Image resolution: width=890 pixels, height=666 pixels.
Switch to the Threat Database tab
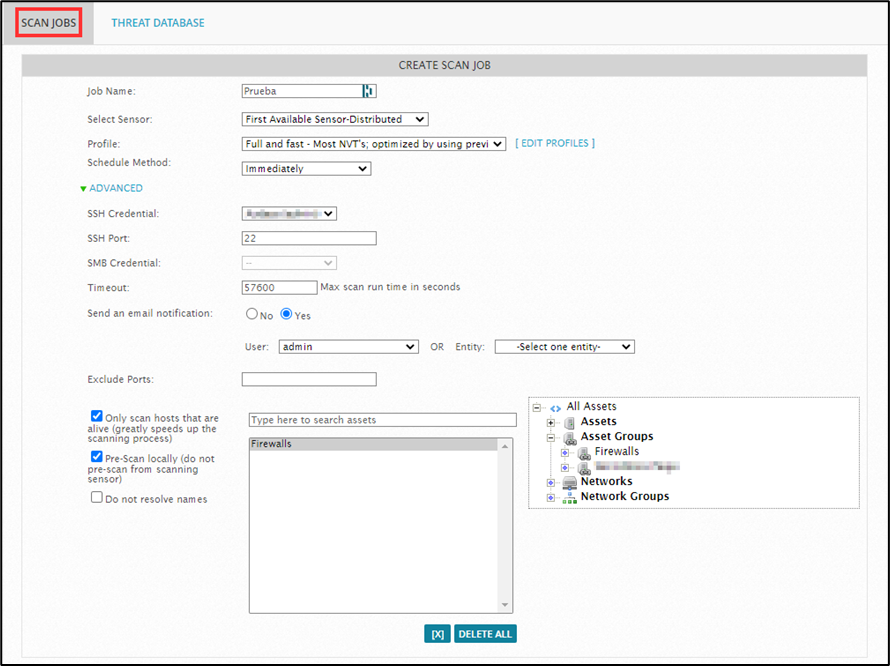point(158,23)
